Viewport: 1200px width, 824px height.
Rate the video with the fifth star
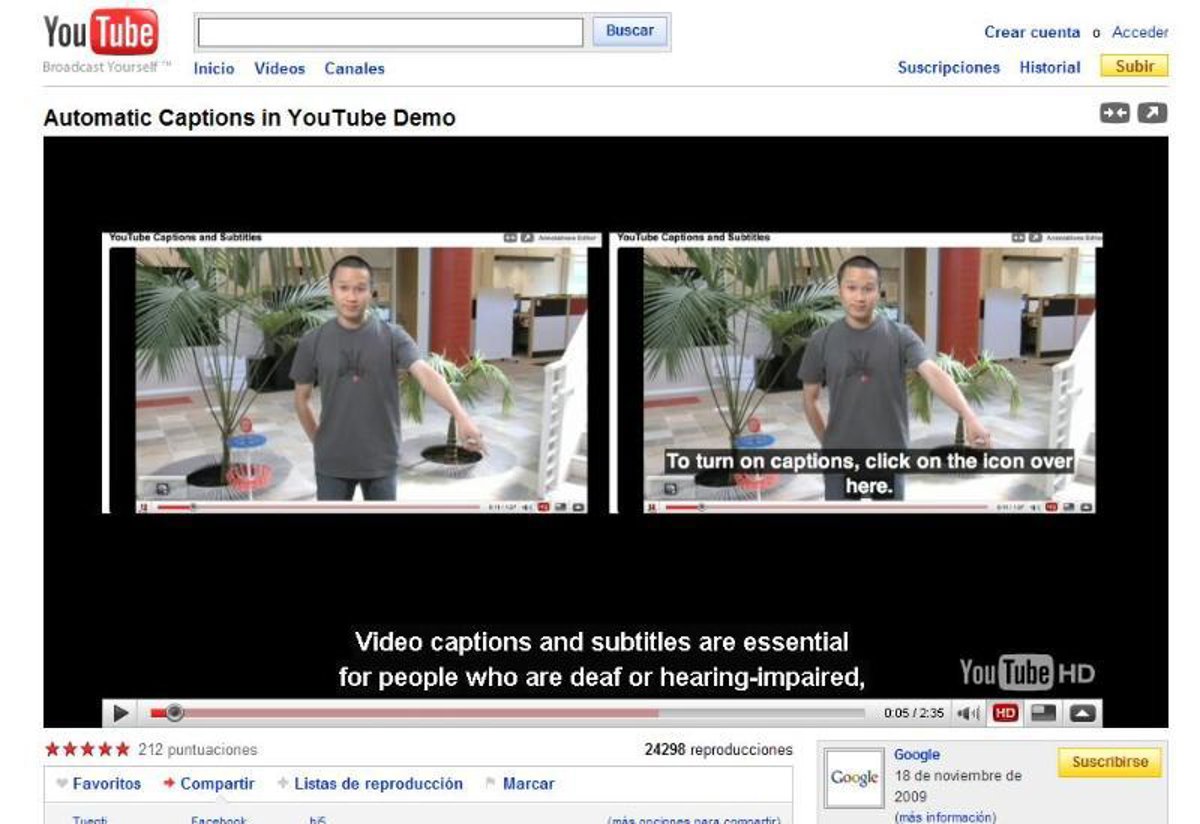click(x=123, y=749)
